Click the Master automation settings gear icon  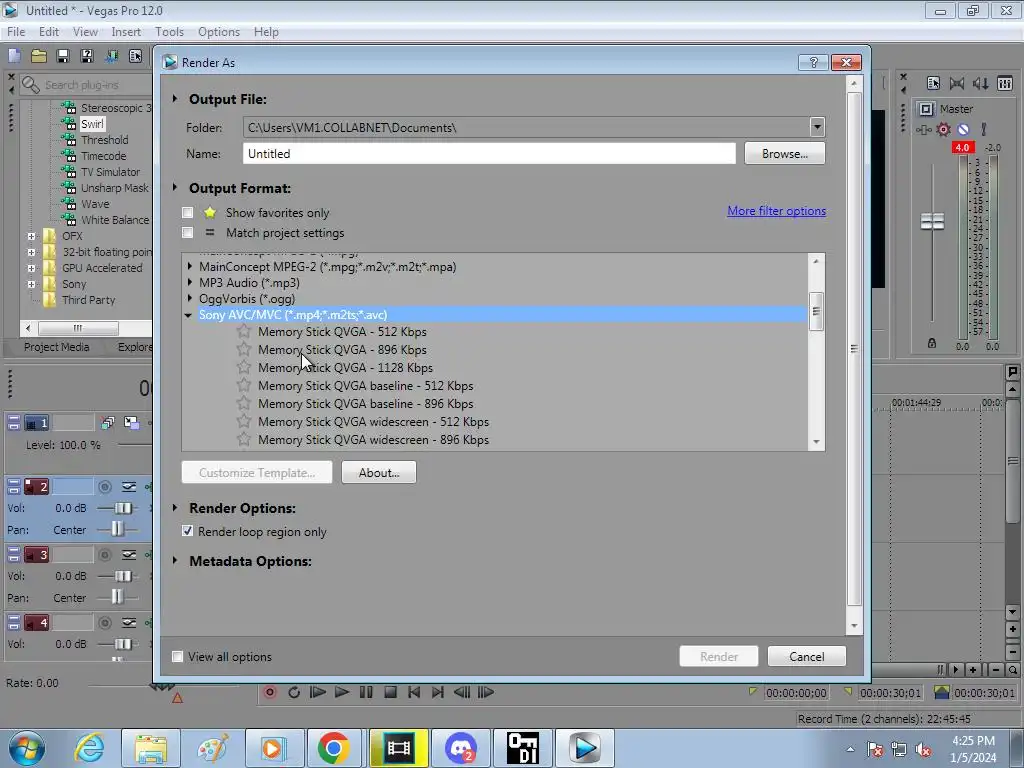tap(943, 129)
